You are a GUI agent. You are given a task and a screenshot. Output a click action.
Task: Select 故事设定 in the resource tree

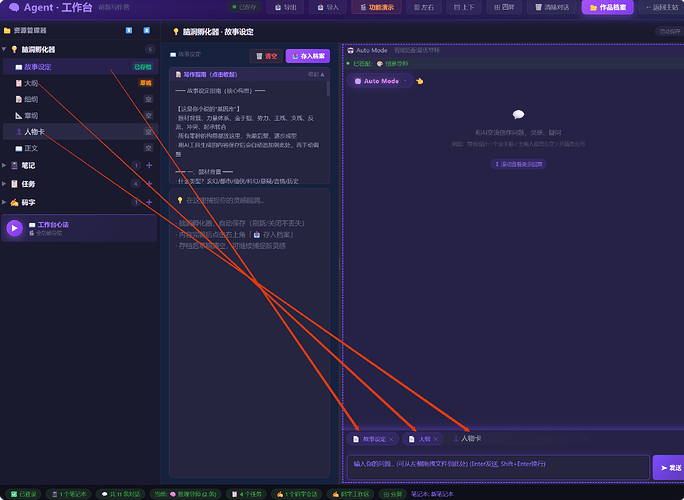click(x=80, y=67)
